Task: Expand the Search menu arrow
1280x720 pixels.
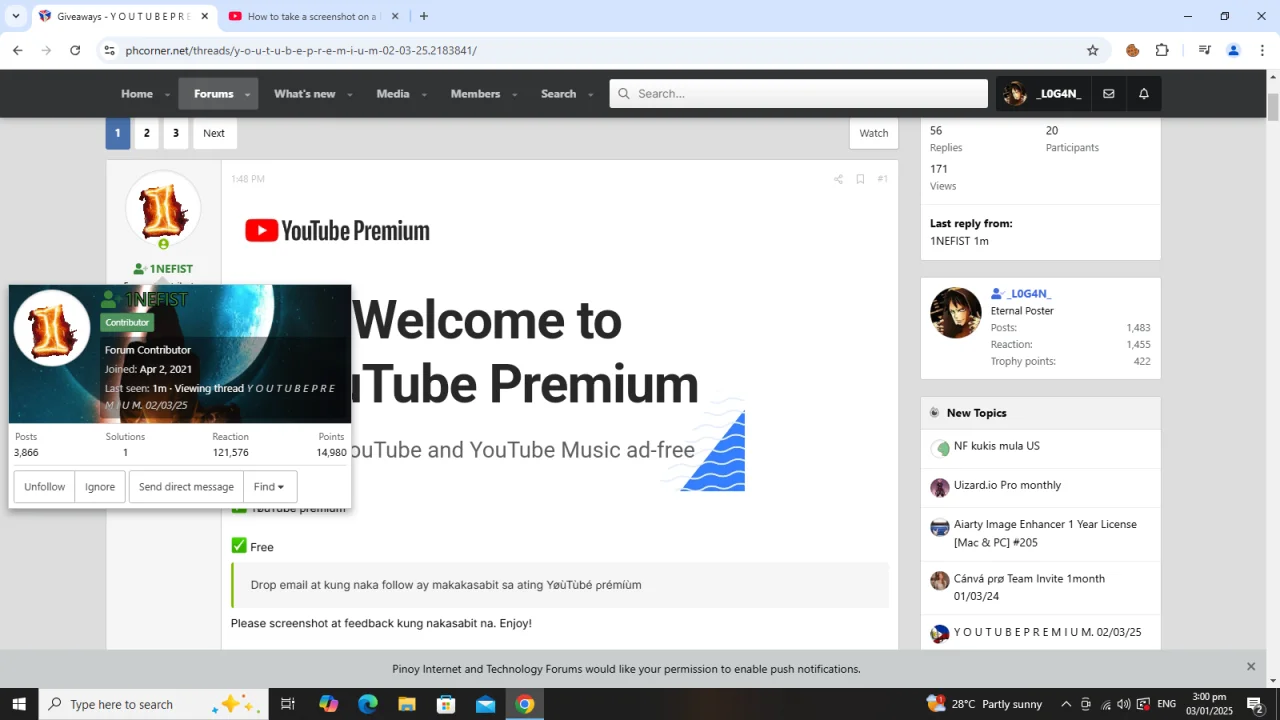Action: click(591, 95)
